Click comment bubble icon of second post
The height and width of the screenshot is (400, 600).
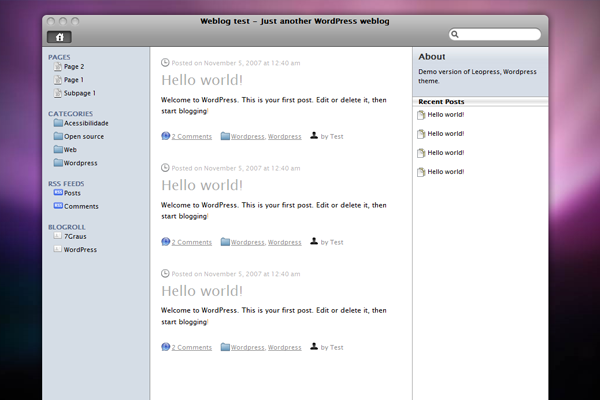coord(165,242)
